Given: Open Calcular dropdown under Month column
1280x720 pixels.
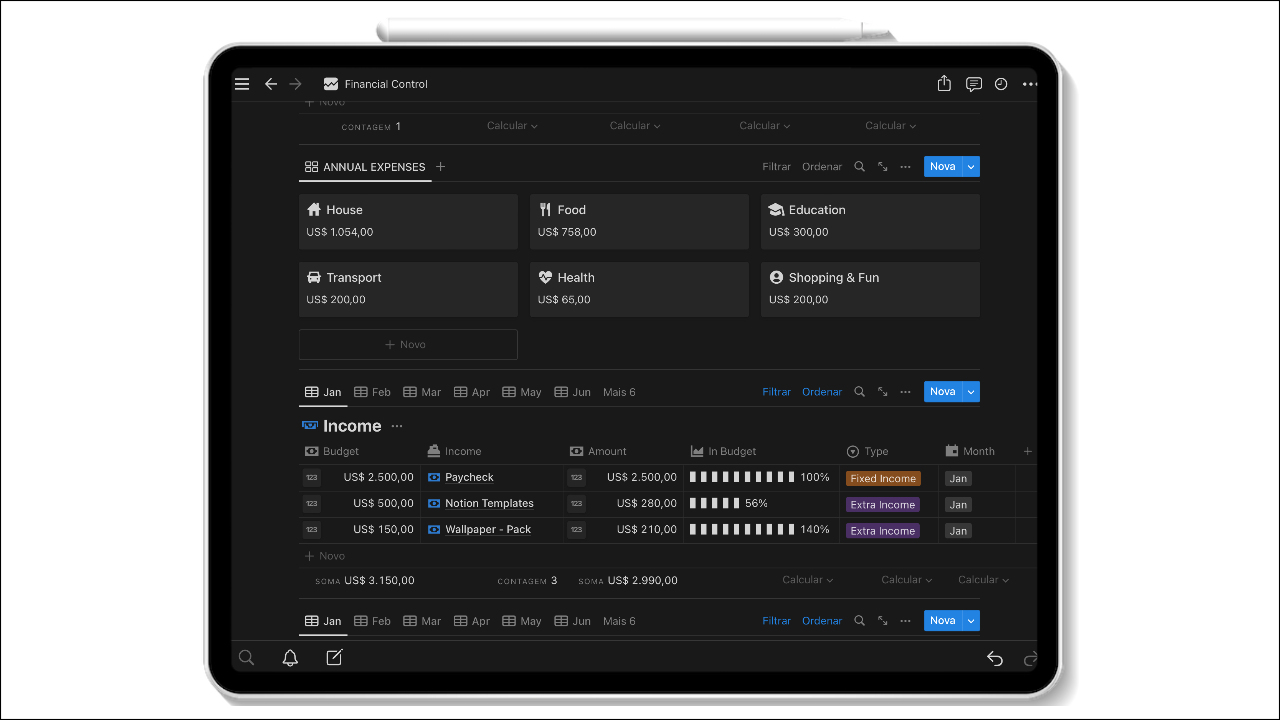Looking at the screenshot, I should click(984, 580).
